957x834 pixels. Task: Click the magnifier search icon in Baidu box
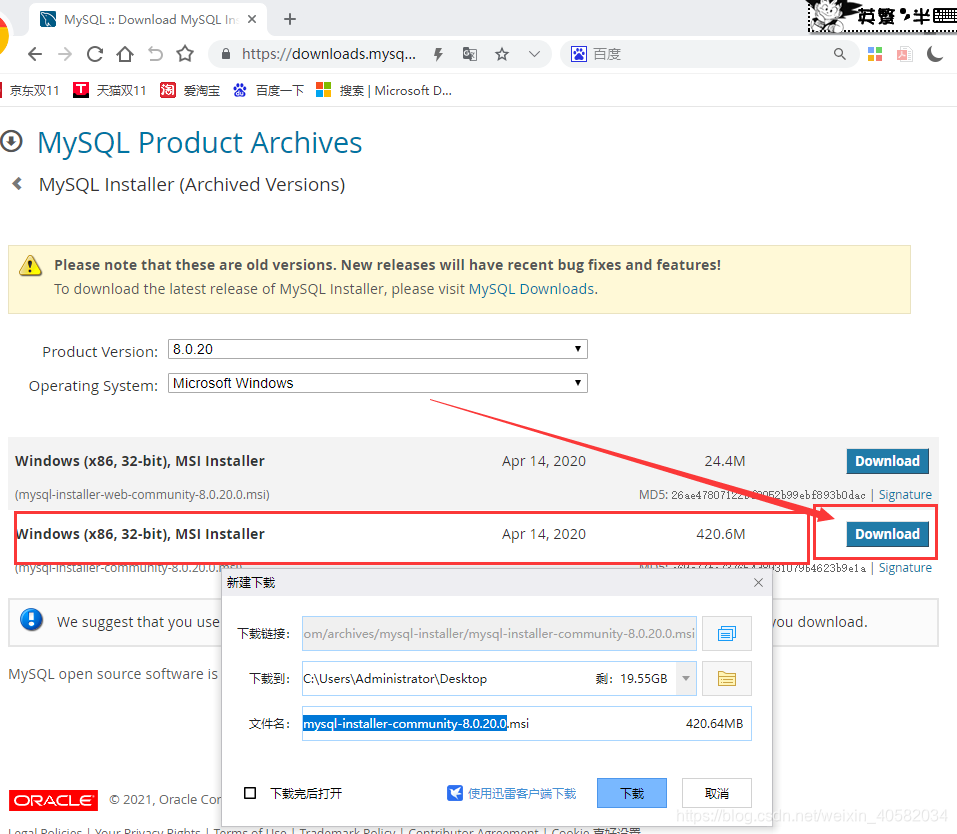click(x=840, y=54)
